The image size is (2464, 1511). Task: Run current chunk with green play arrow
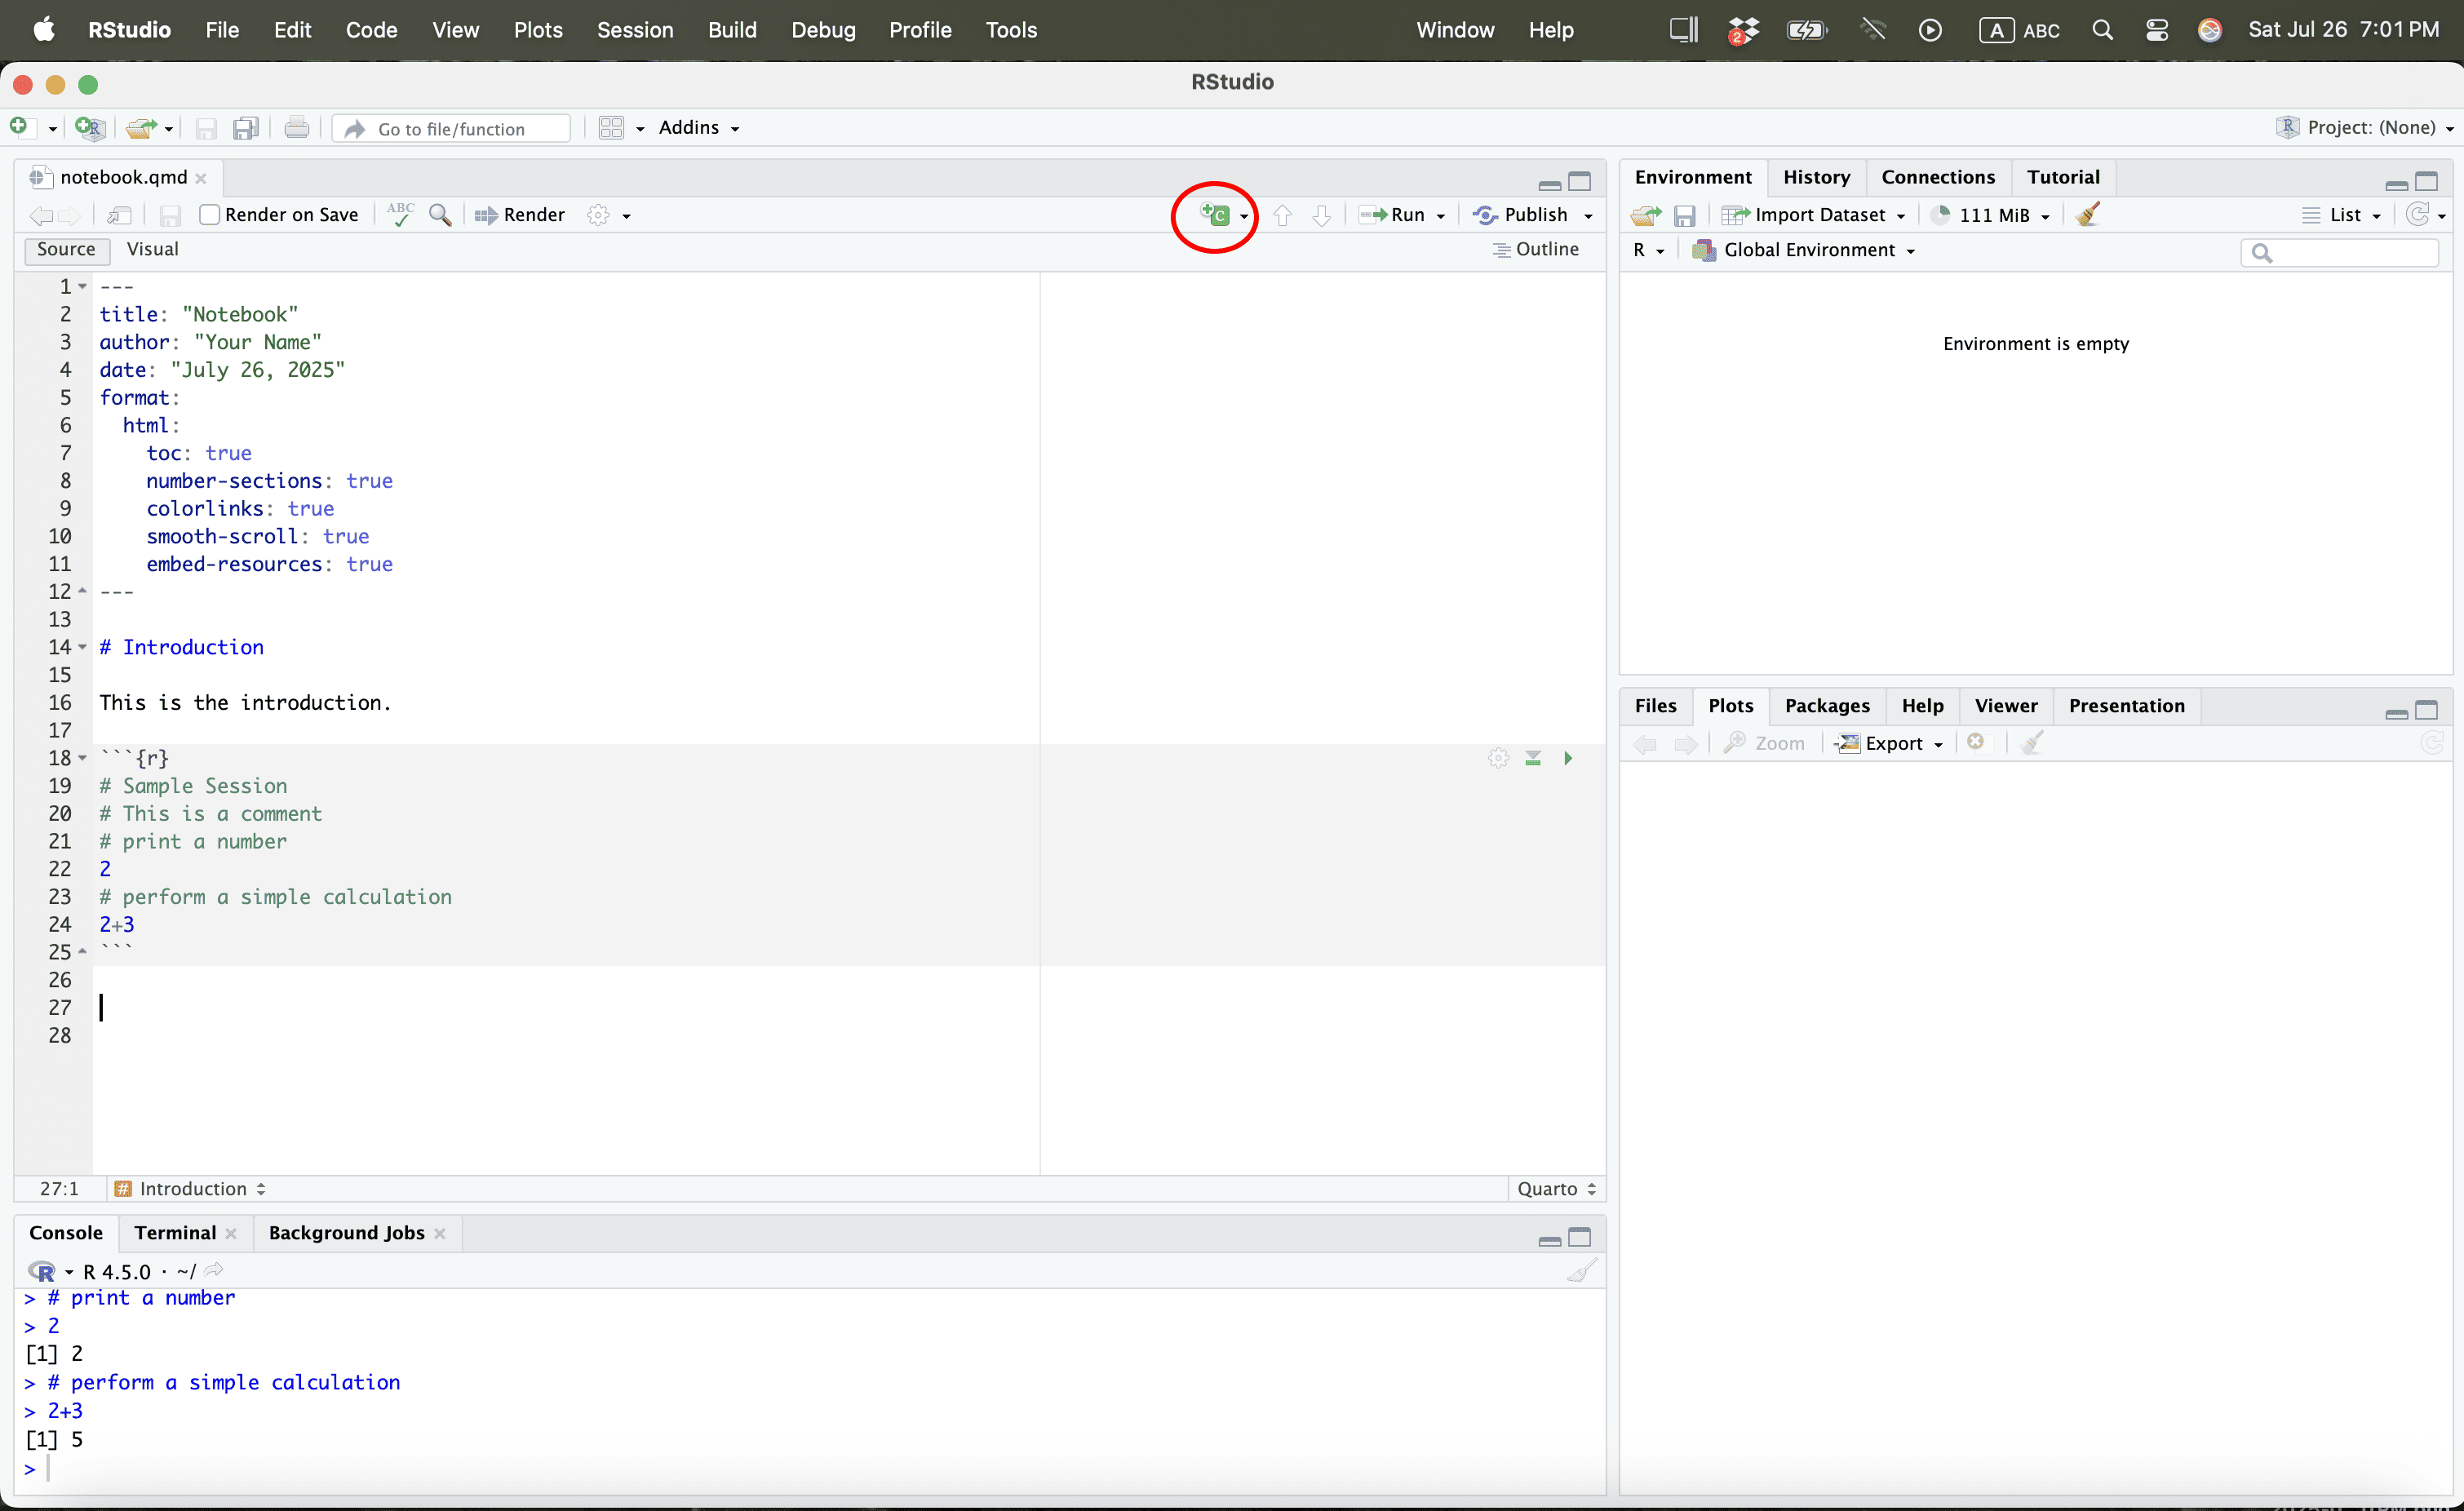(x=1568, y=759)
